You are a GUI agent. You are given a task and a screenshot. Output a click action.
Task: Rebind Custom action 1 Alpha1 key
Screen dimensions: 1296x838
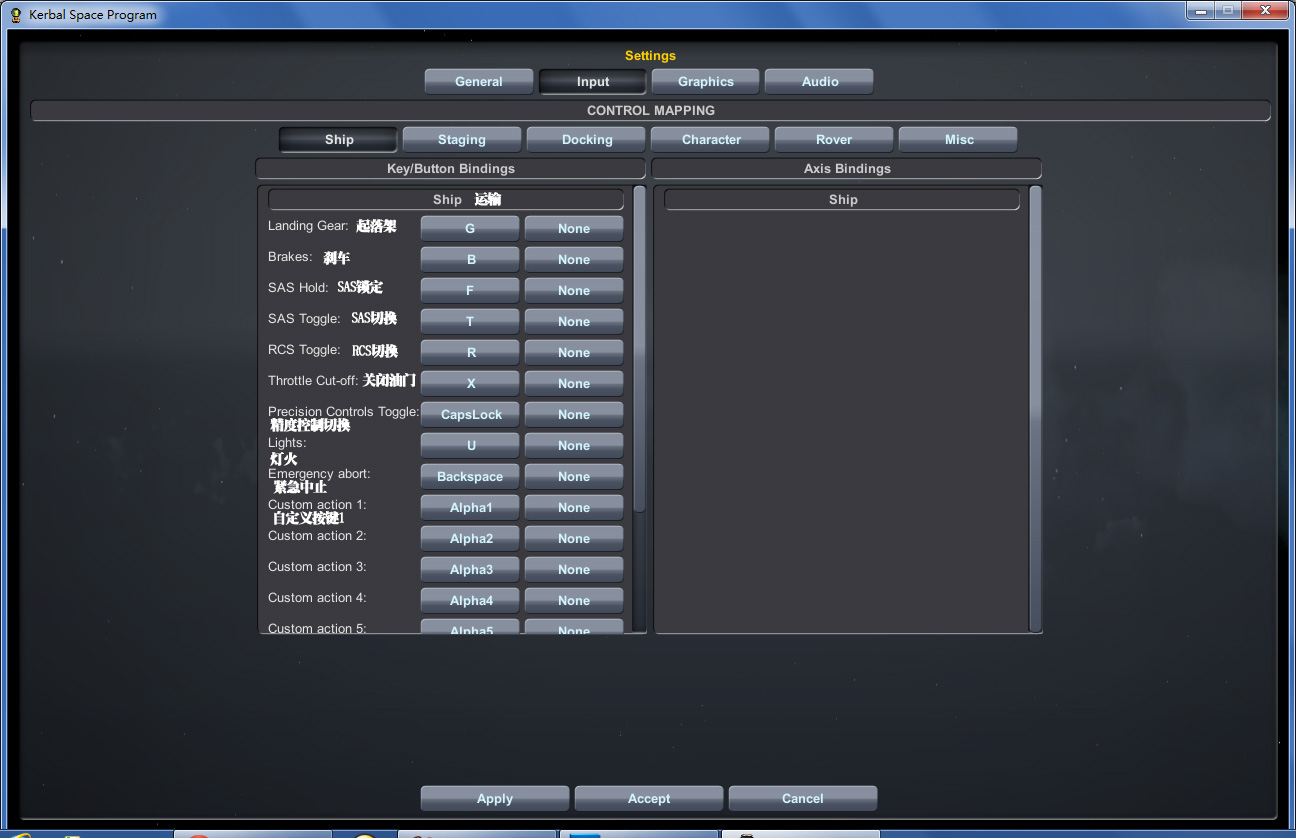[470, 508]
